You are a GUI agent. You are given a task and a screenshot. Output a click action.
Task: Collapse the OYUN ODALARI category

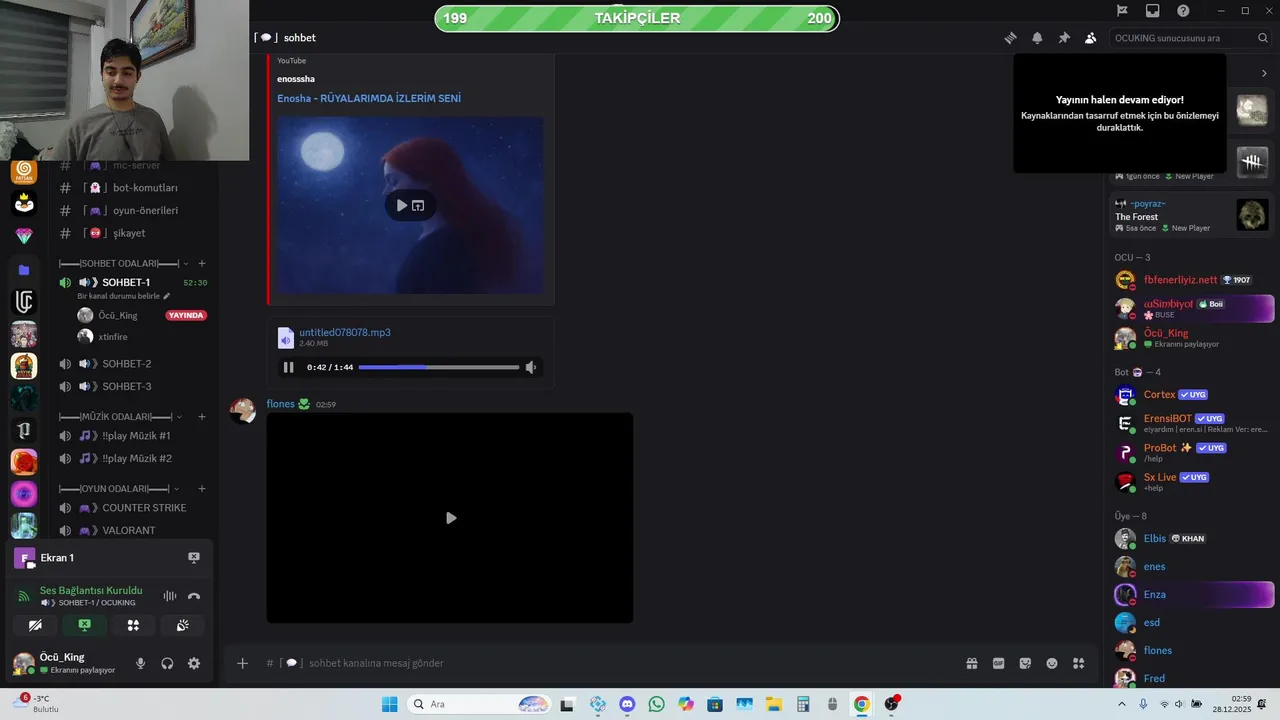[x=119, y=489]
